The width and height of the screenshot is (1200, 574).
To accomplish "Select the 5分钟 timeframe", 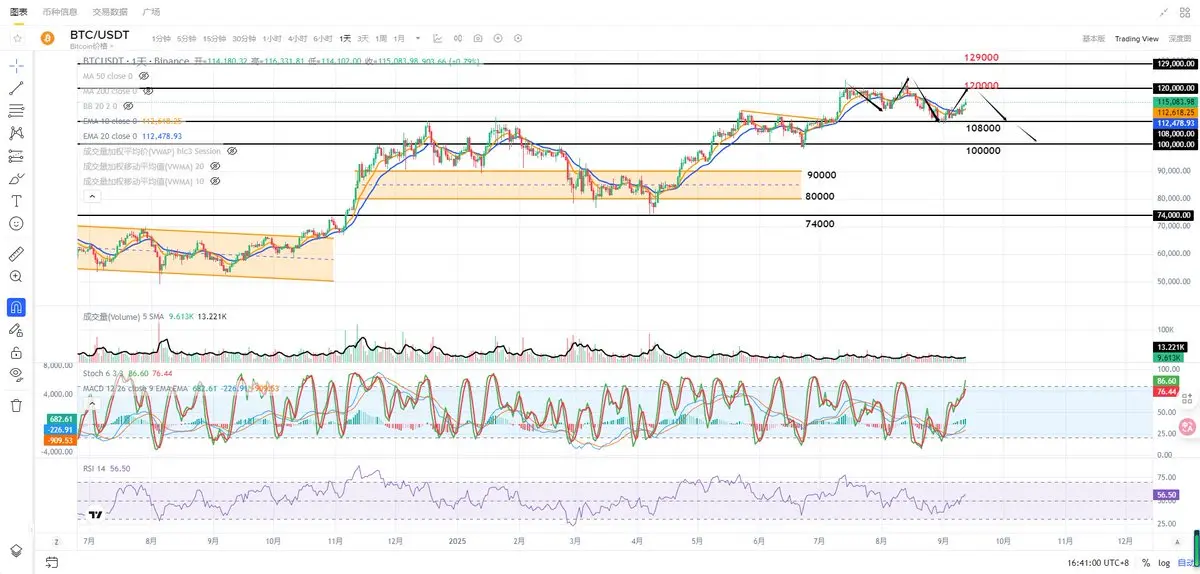I will click(187, 38).
